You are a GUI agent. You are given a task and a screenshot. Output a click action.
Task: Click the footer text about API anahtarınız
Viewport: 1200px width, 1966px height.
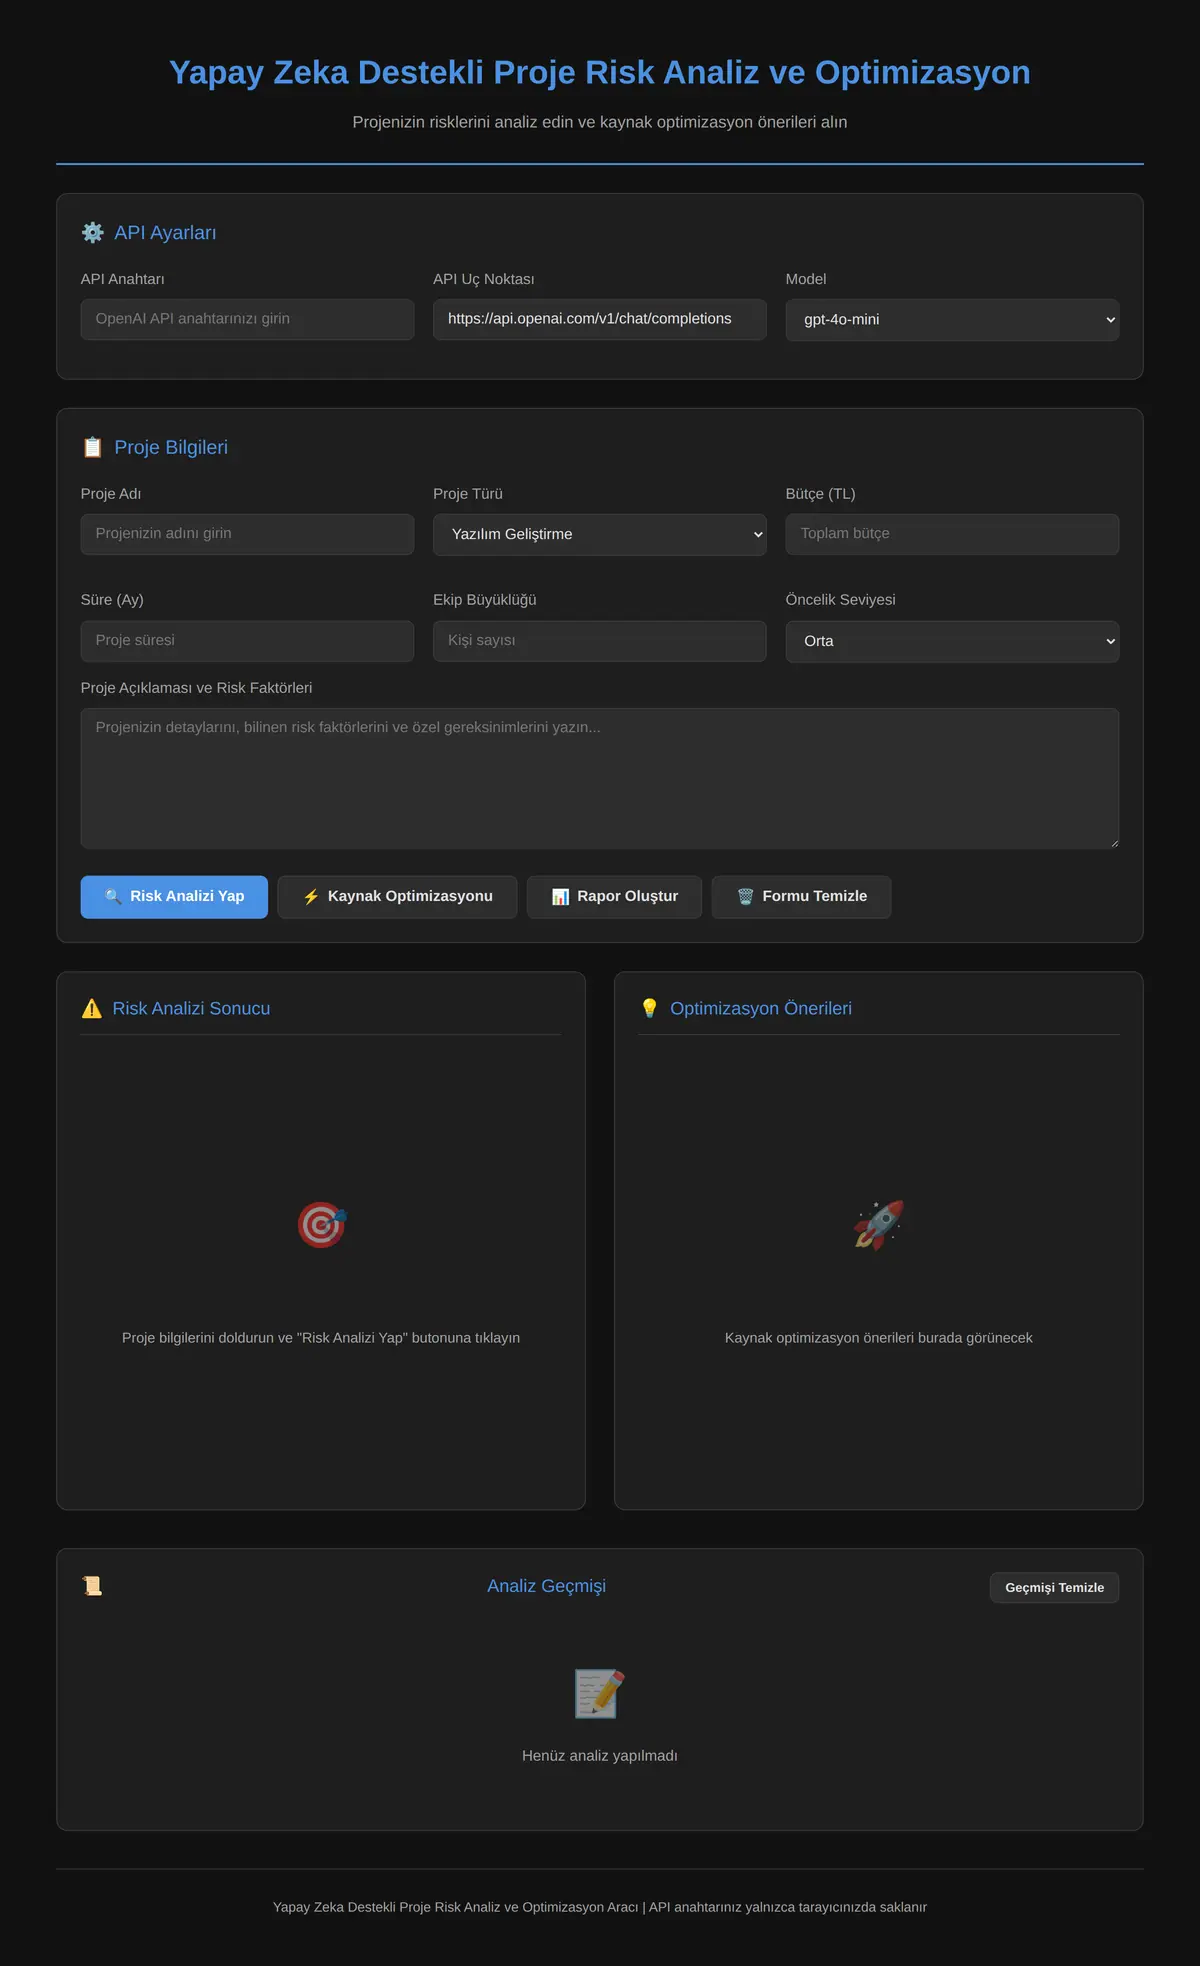coord(600,1907)
